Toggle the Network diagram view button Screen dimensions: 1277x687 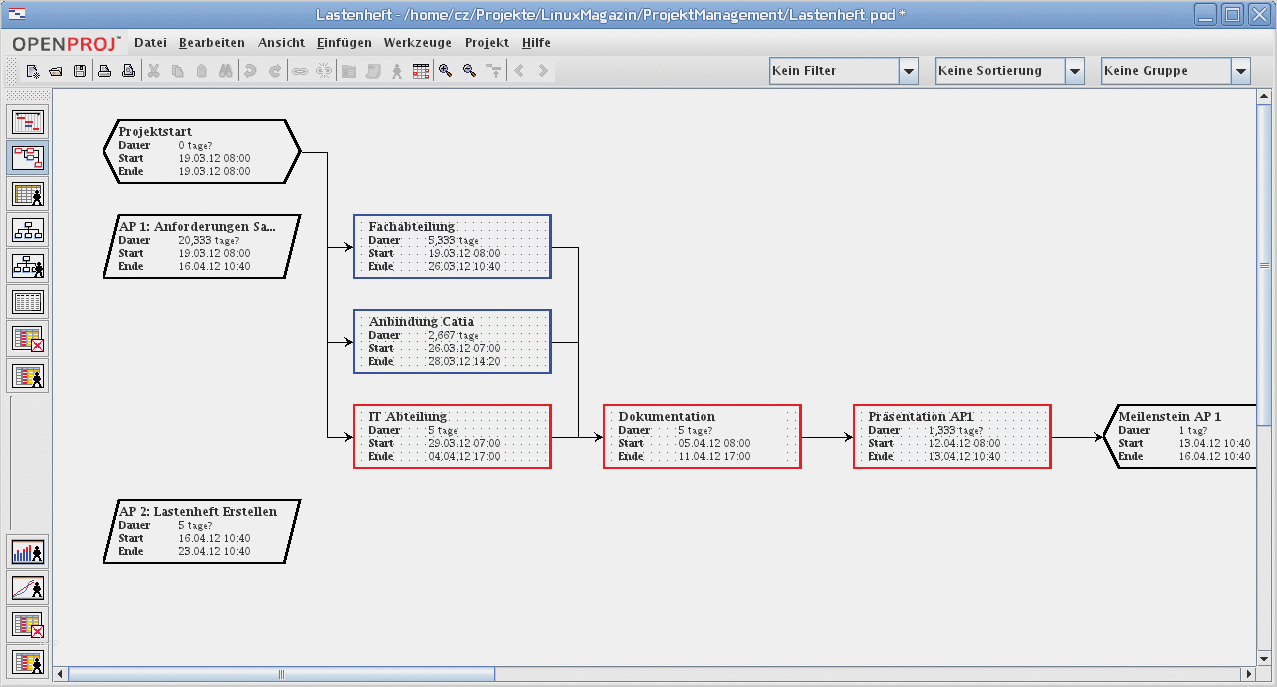click(x=29, y=158)
